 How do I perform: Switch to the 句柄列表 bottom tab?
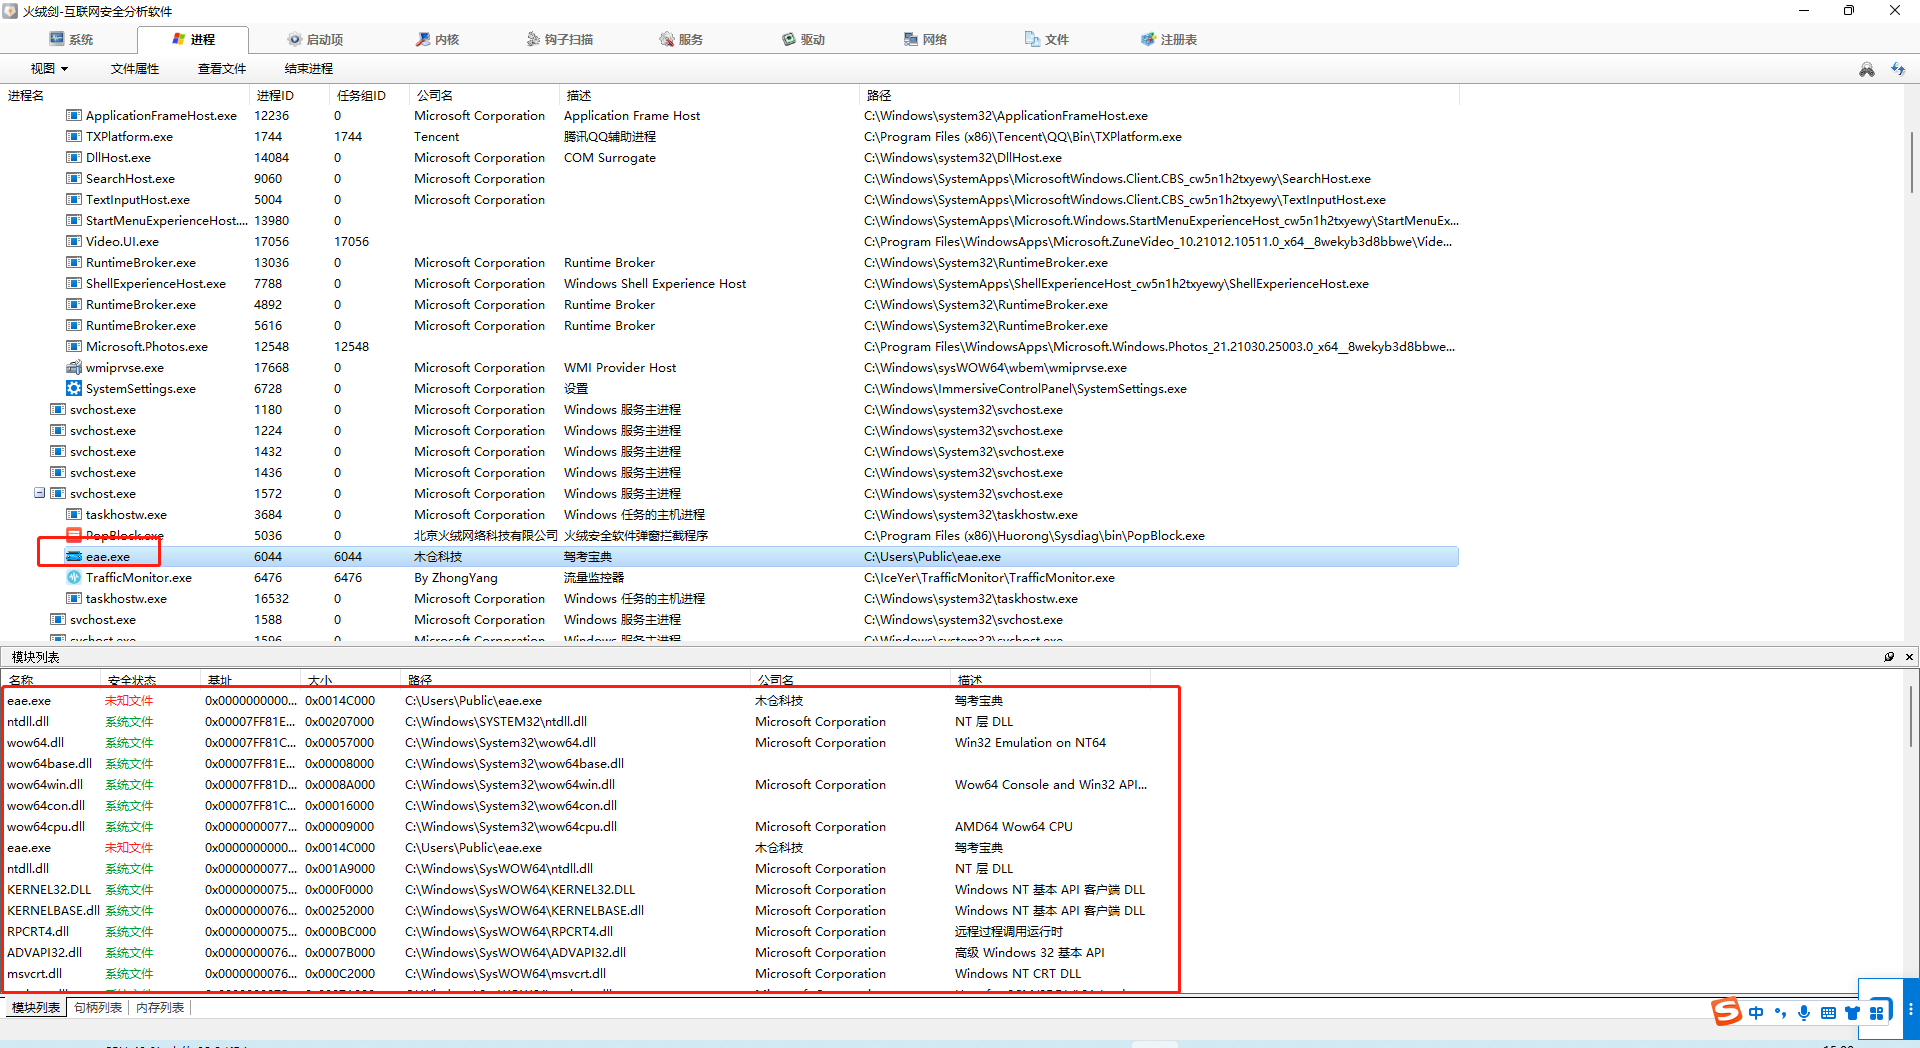point(98,1008)
